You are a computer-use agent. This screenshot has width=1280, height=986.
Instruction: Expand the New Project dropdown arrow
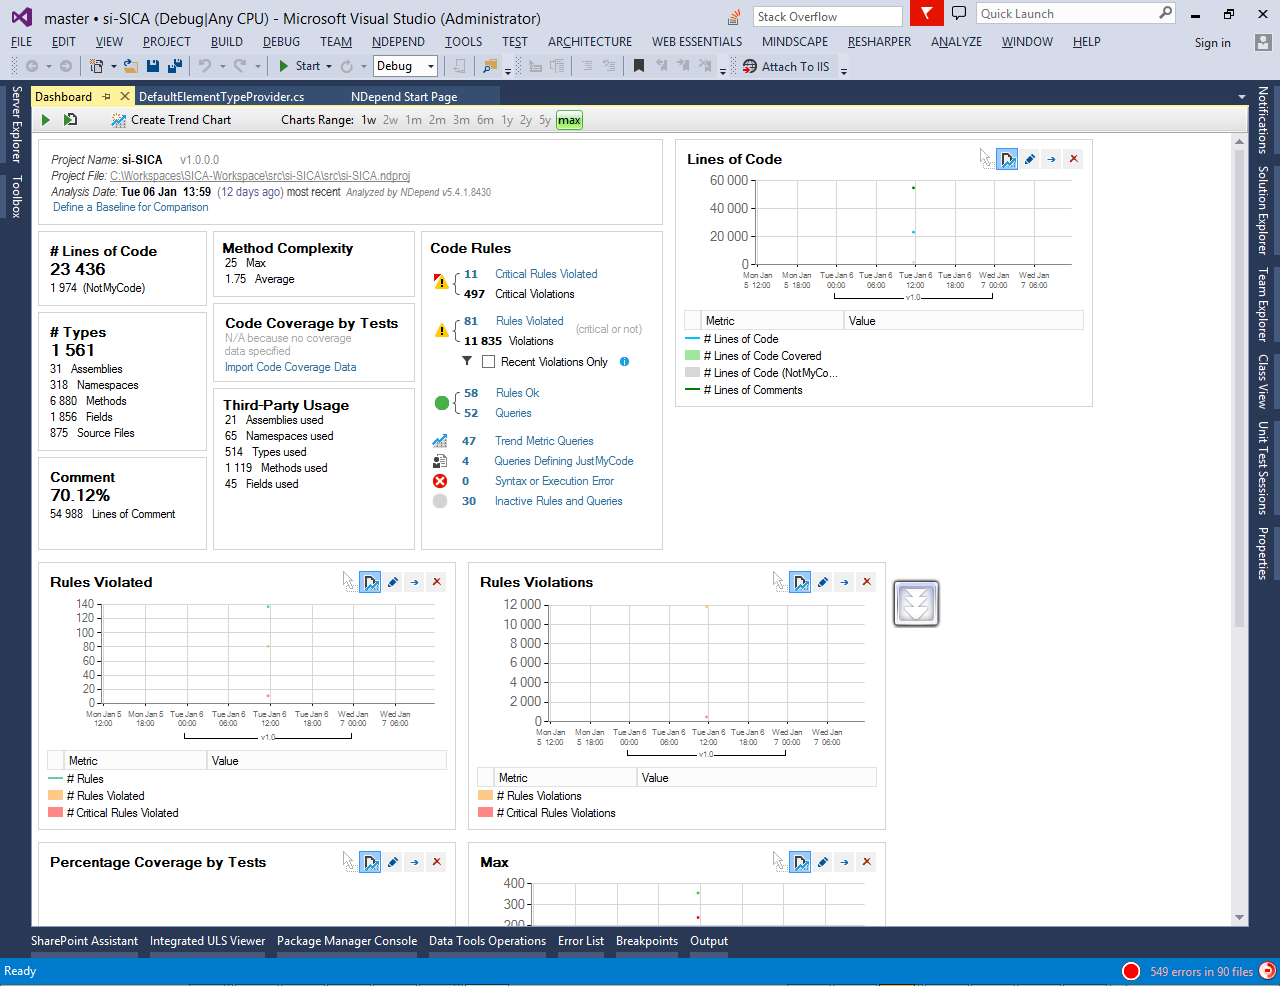113,67
